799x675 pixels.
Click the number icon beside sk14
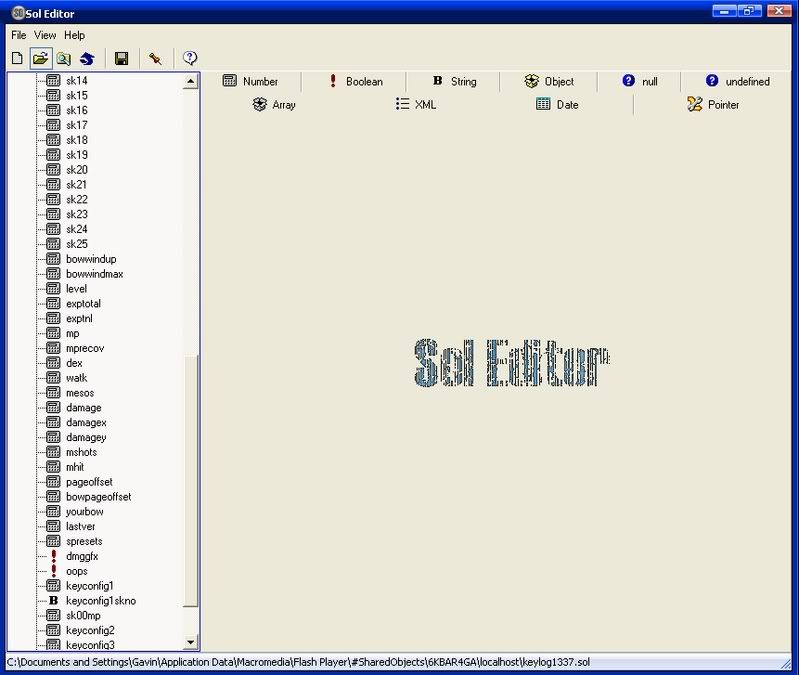[54, 80]
